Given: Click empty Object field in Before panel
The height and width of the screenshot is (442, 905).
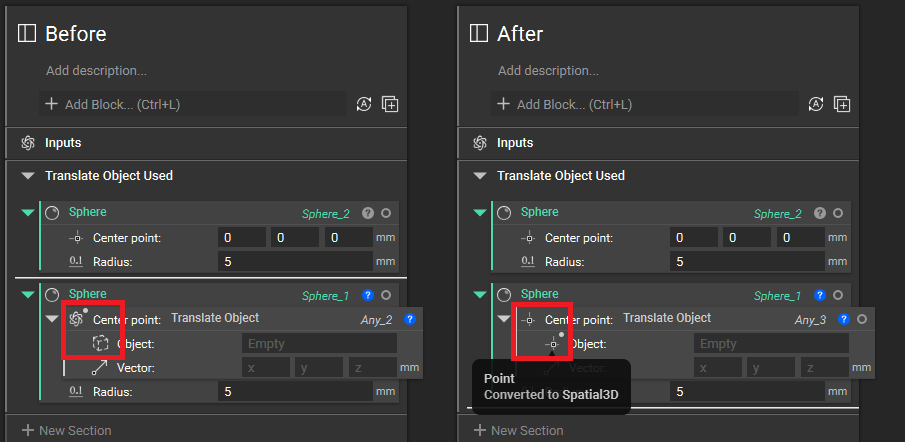Looking at the screenshot, I should pos(319,343).
